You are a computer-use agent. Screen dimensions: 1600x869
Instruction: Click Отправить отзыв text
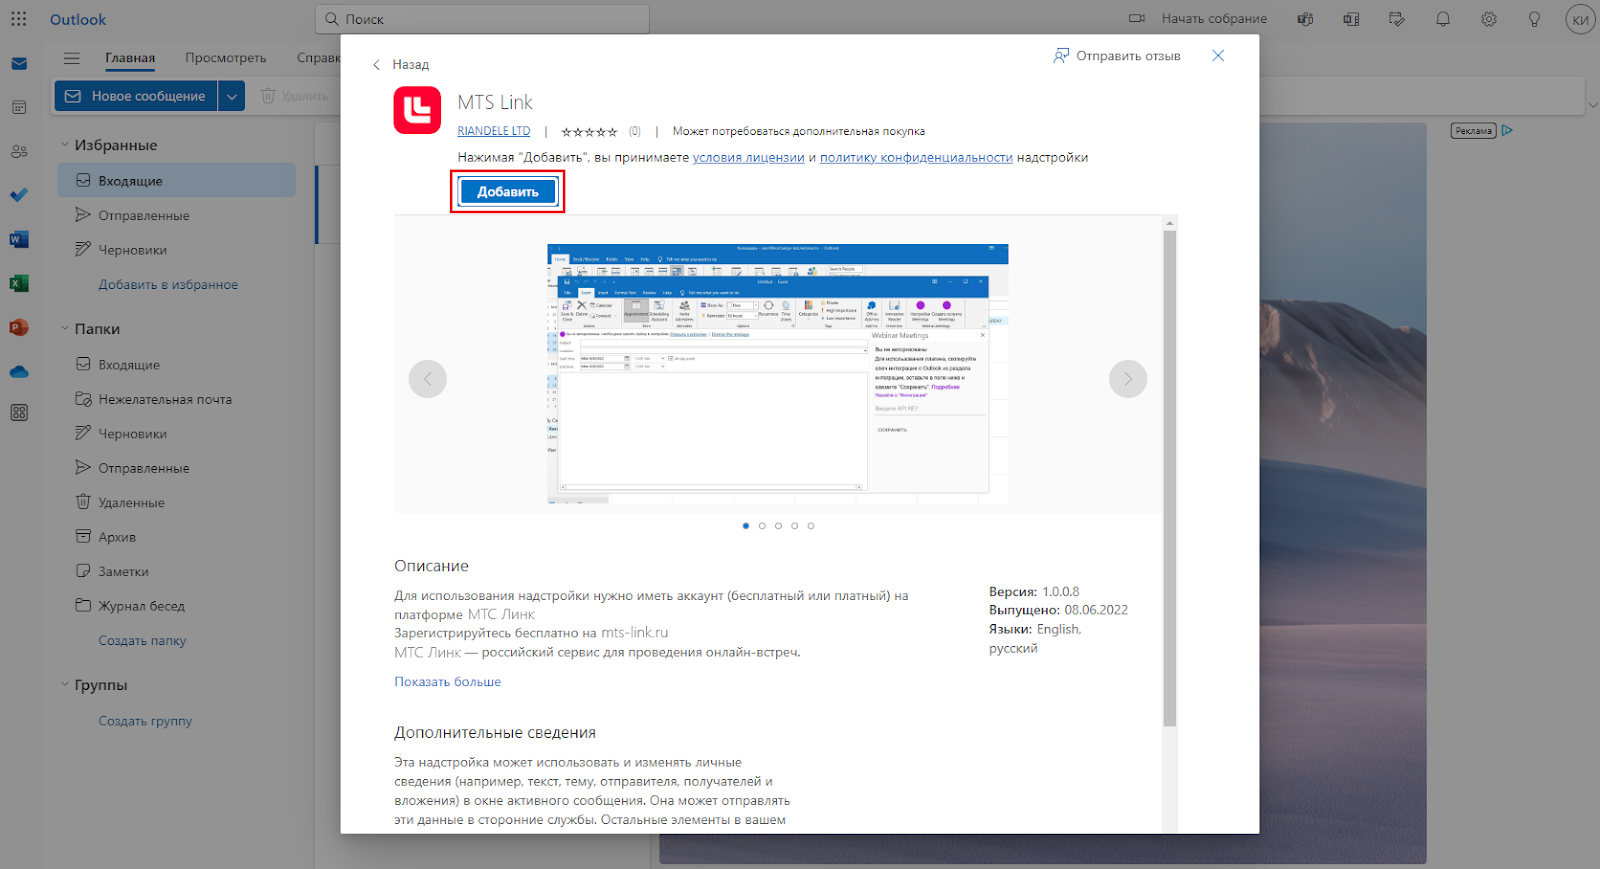(1128, 56)
